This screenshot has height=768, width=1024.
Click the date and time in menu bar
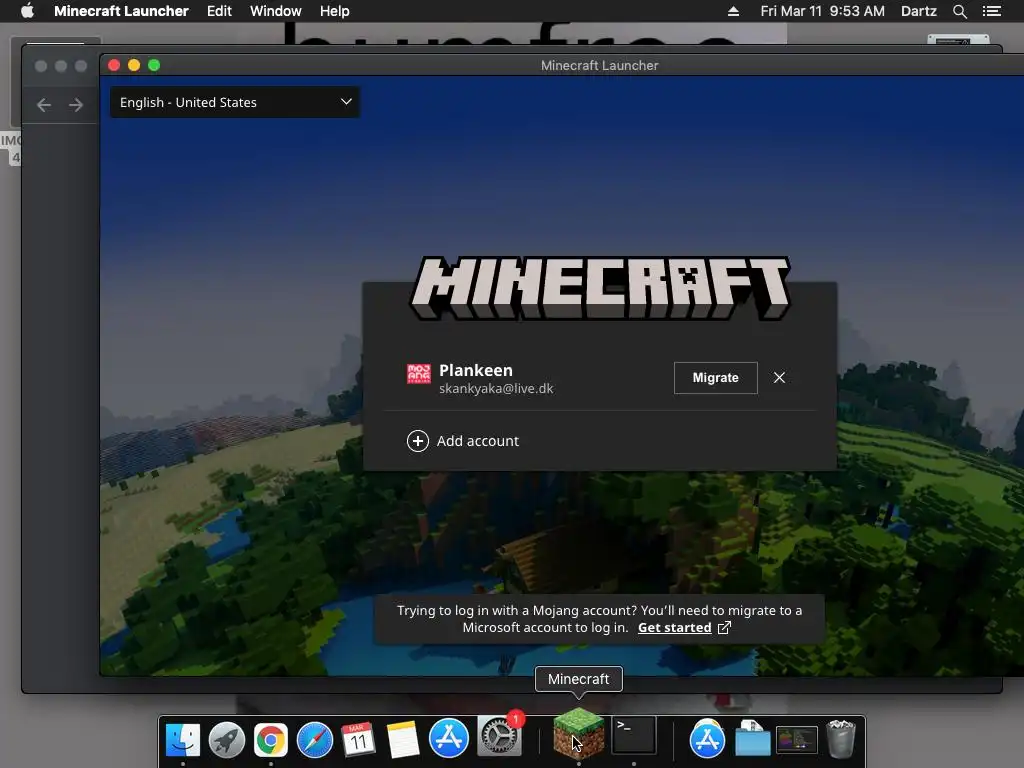[x=822, y=11]
